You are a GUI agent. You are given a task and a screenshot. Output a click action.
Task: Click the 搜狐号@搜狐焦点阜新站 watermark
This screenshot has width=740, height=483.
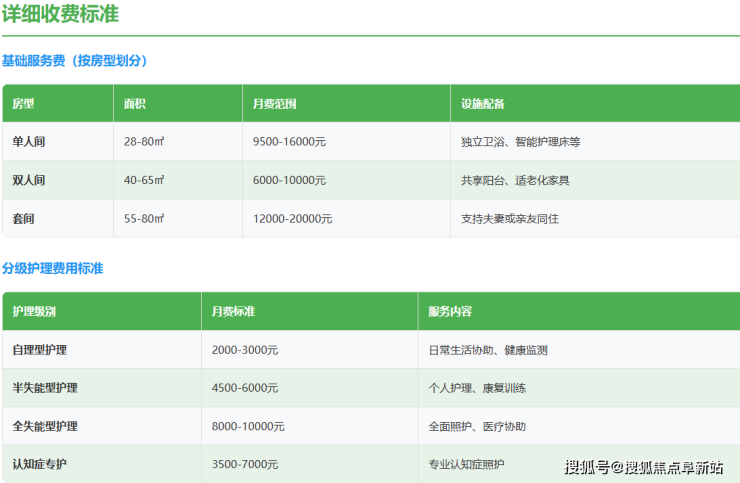pos(643,467)
